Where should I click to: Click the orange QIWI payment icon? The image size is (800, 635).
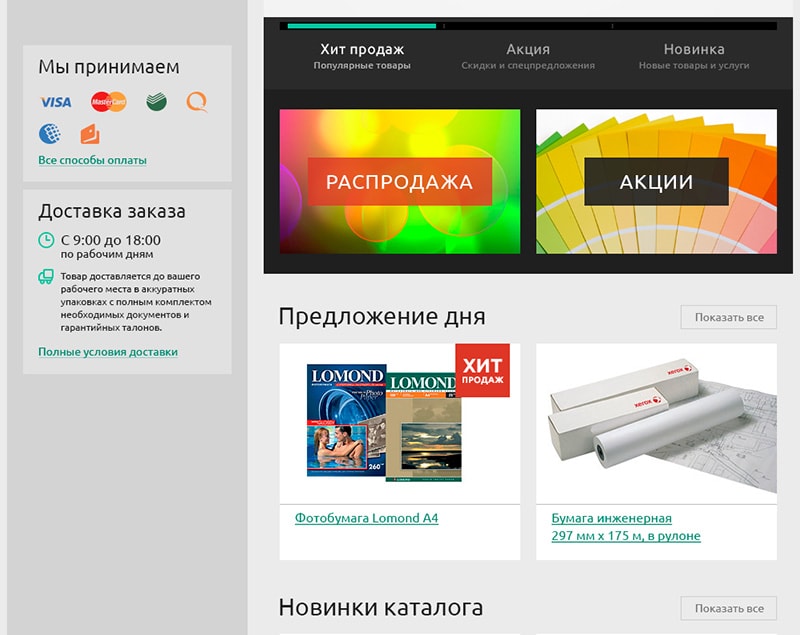(197, 102)
